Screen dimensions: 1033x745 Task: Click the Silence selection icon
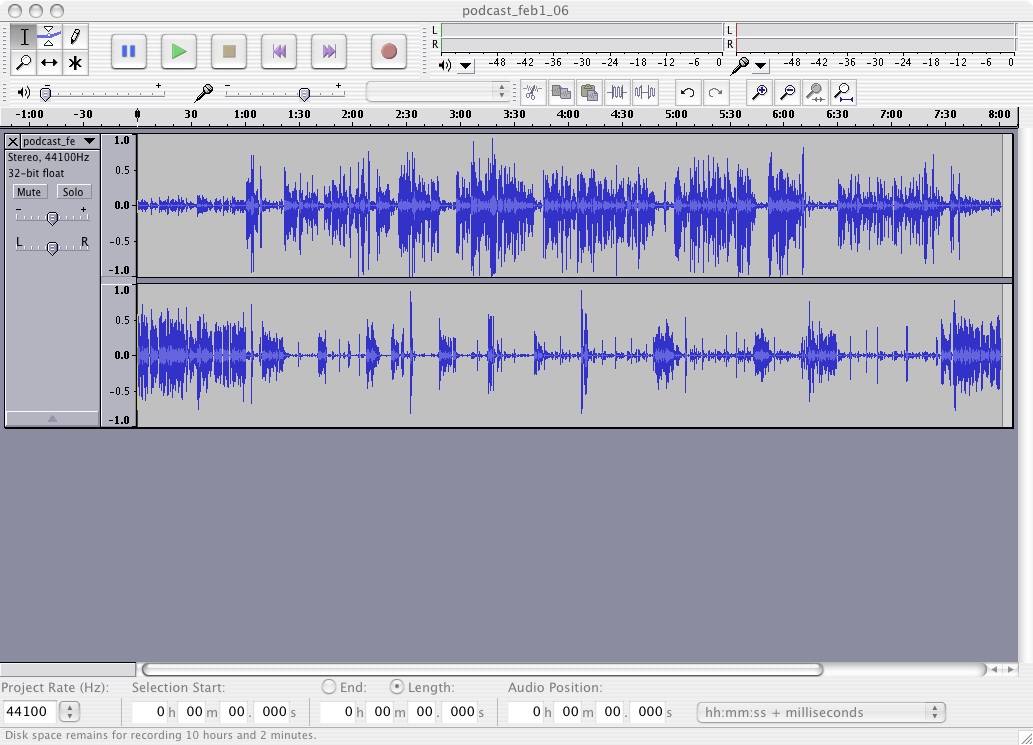click(646, 92)
